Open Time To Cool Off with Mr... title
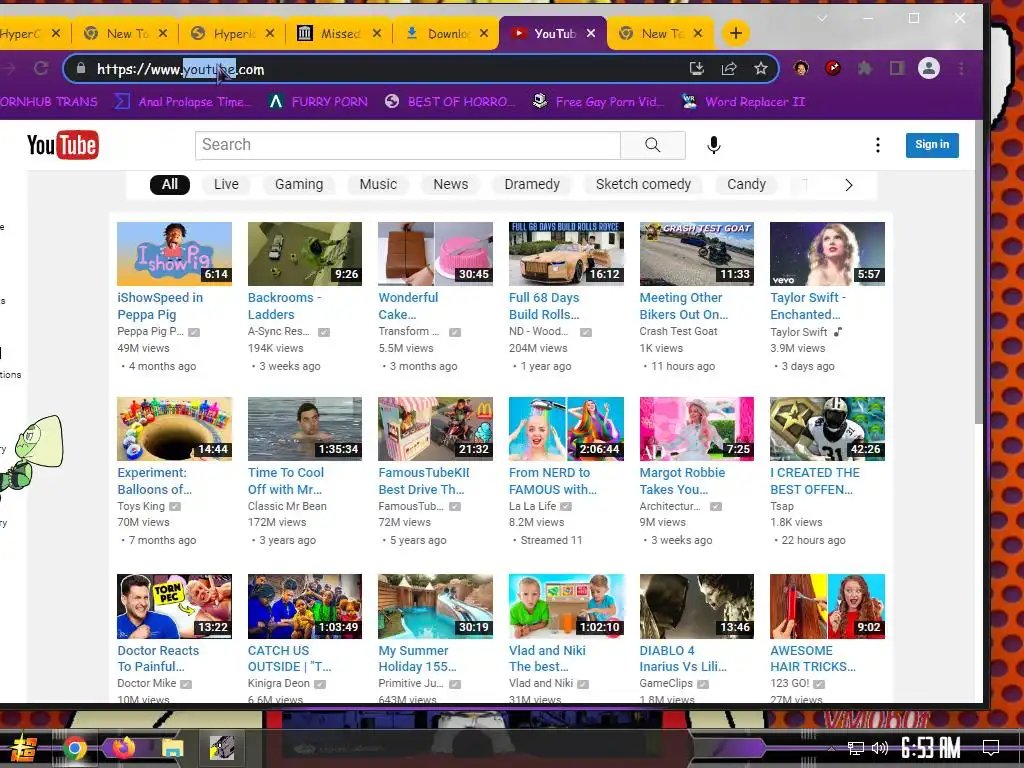1024x768 pixels. [285, 481]
